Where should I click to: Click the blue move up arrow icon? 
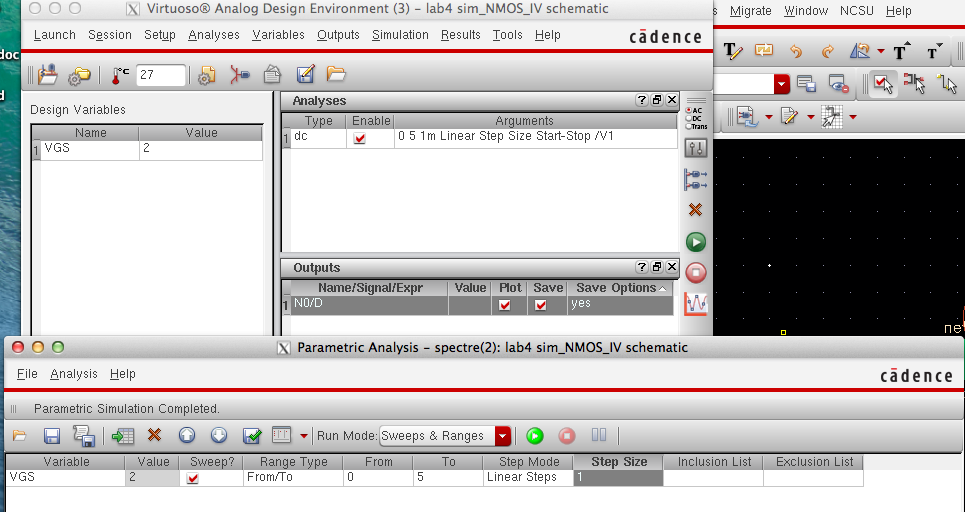tap(187, 436)
